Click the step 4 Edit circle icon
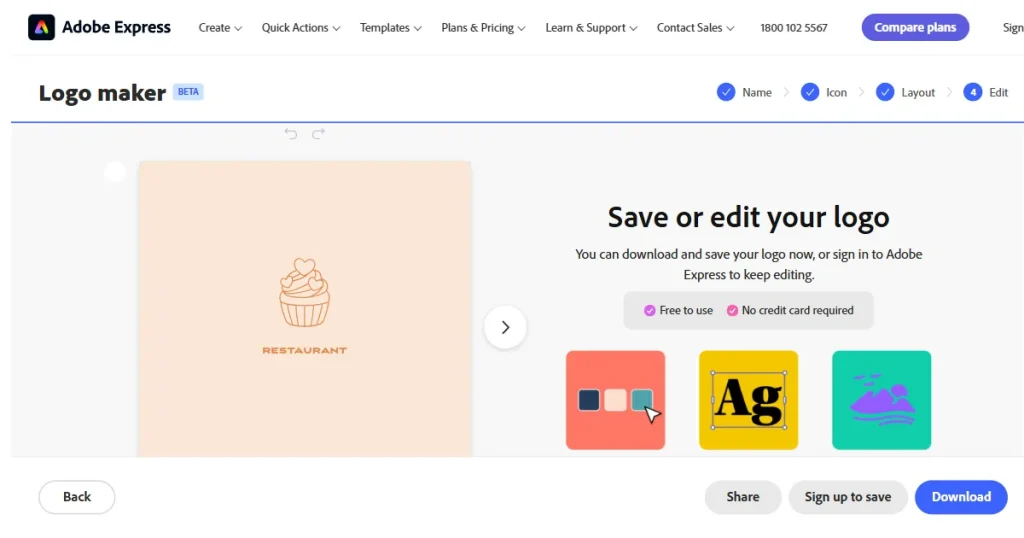 tap(972, 92)
